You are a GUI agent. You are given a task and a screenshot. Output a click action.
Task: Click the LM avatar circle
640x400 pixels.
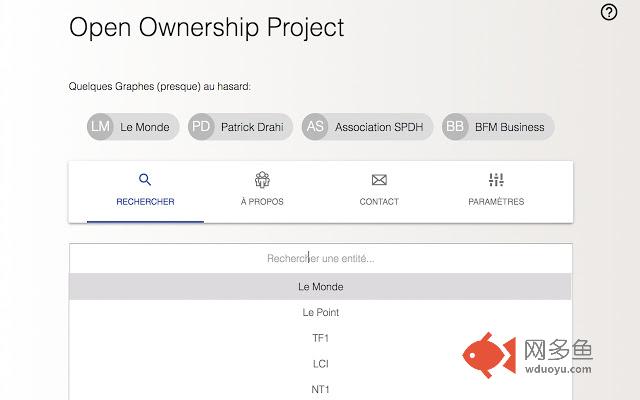[x=100, y=127]
